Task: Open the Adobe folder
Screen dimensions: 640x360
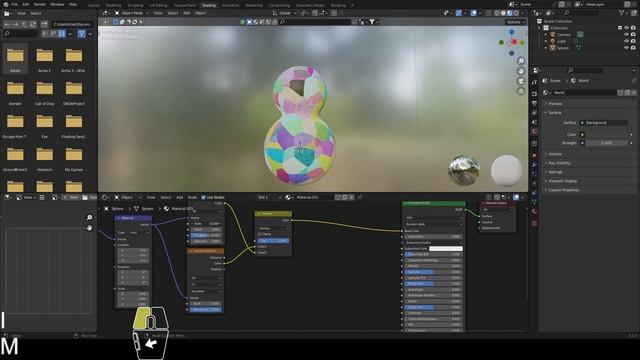Action: point(15,59)
